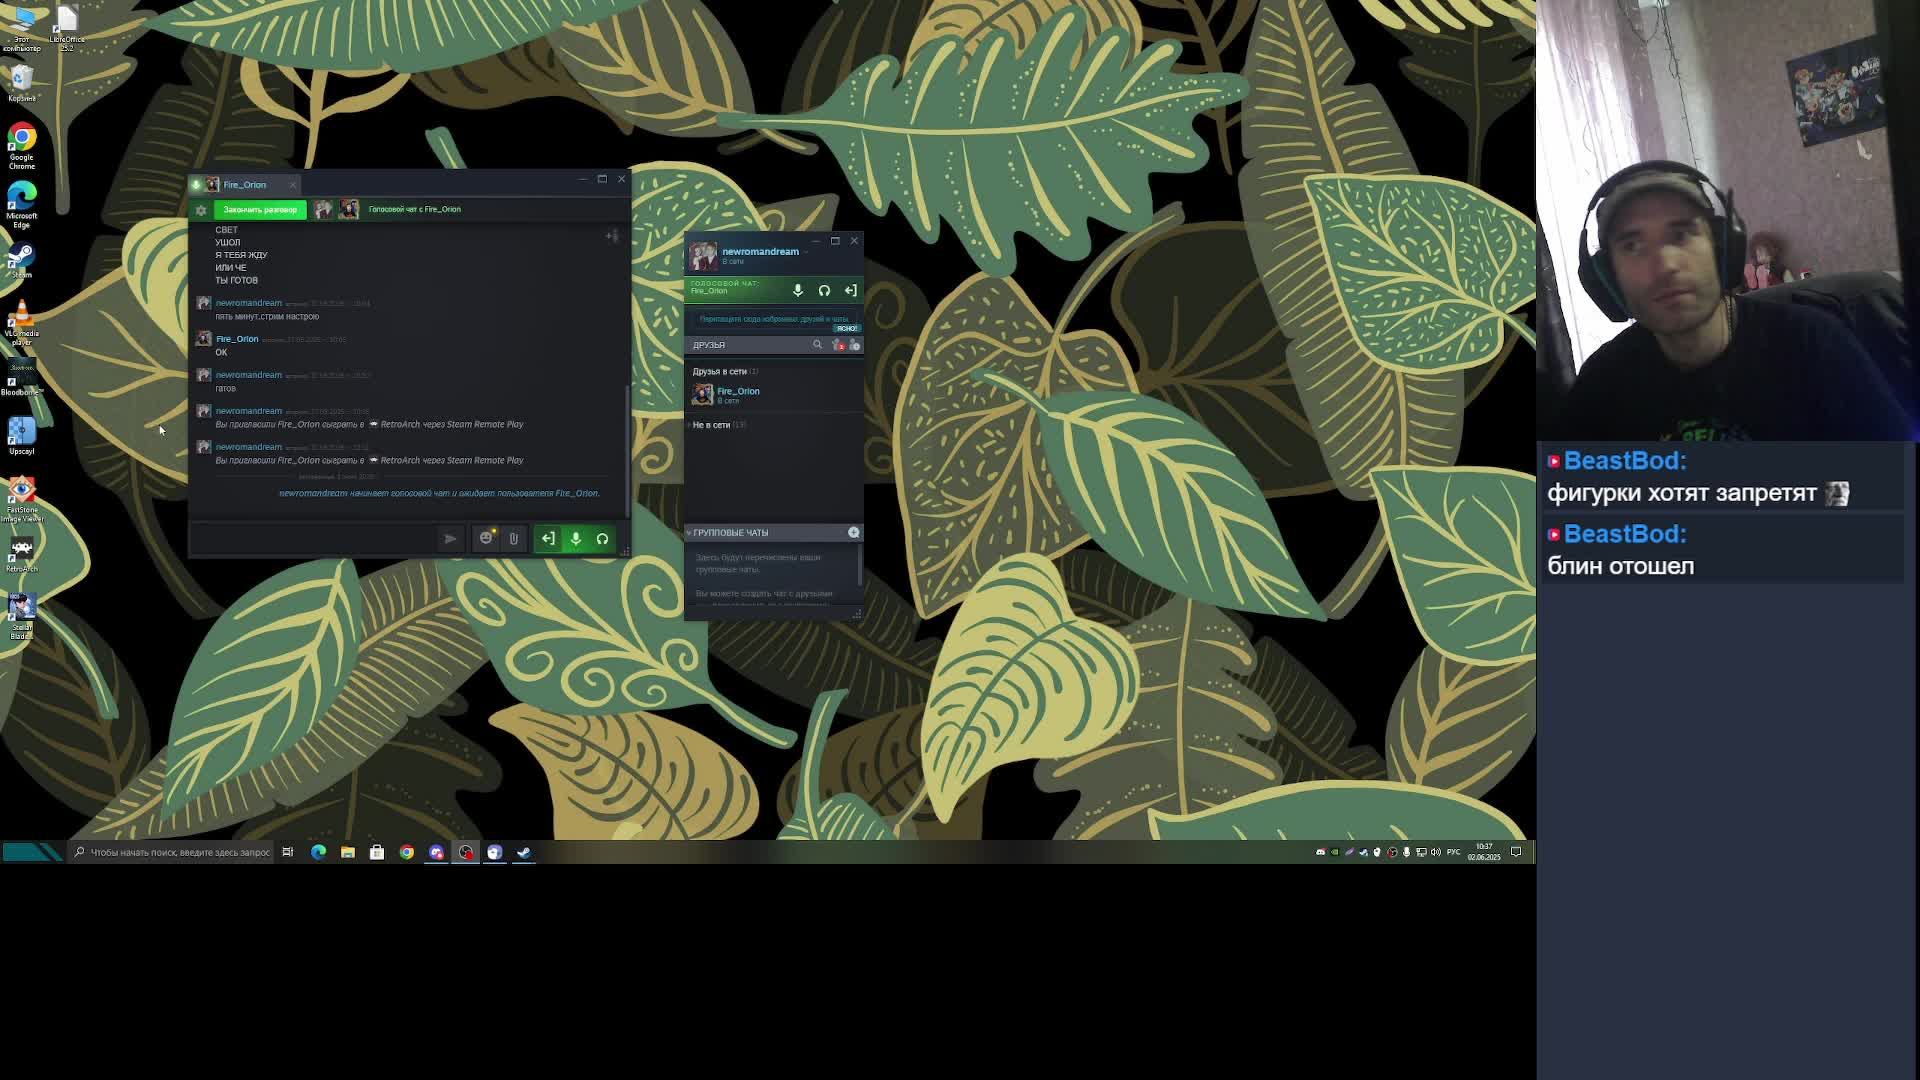Image resolution: width=1920 pixels, height=1080 pixels.
Task: Dismiss the hint with the ЯСНО! button
Action: pyautogui.click(x=846, y=329)
